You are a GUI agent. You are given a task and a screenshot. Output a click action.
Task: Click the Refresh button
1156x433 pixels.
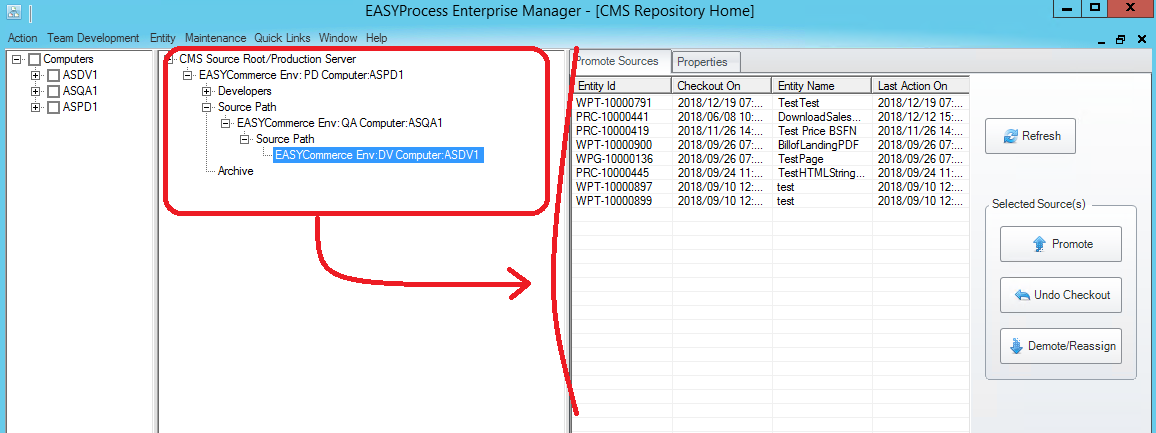(x=1030, y=136)
